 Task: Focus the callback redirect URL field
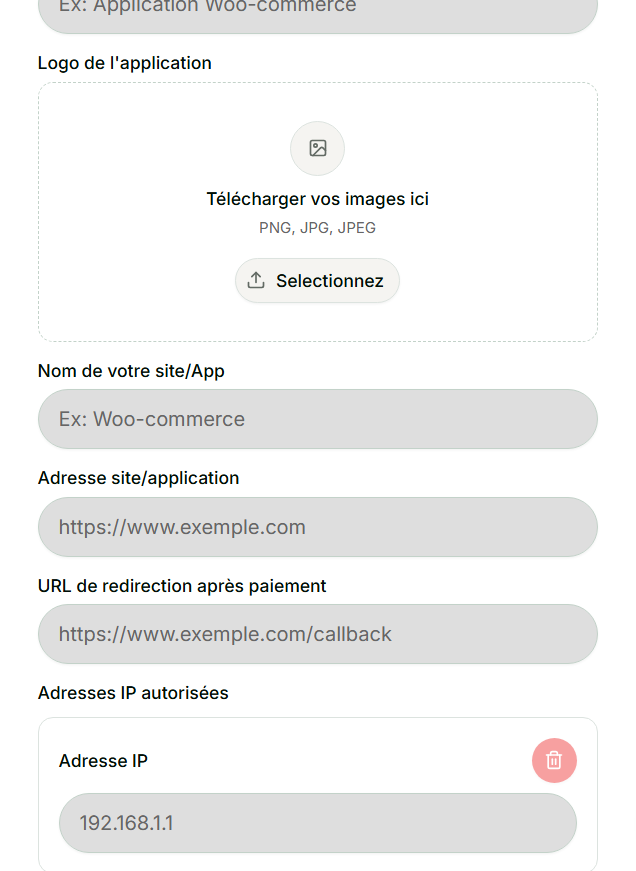[317, 634]
